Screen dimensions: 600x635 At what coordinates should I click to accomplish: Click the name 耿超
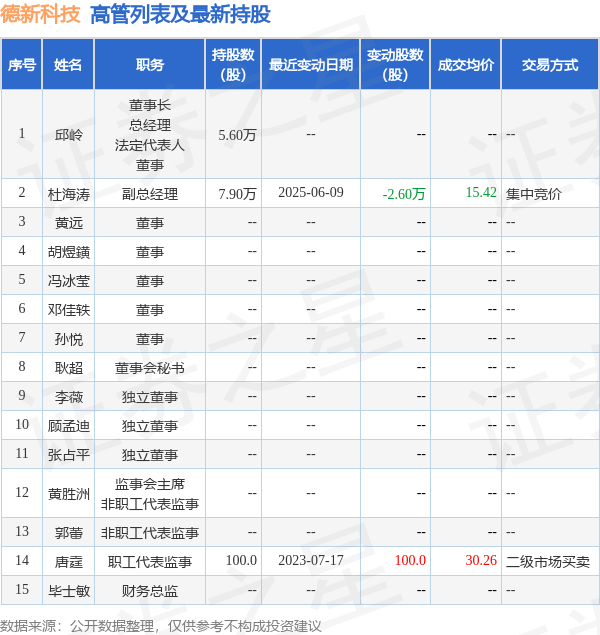click(x=68, y=368)
